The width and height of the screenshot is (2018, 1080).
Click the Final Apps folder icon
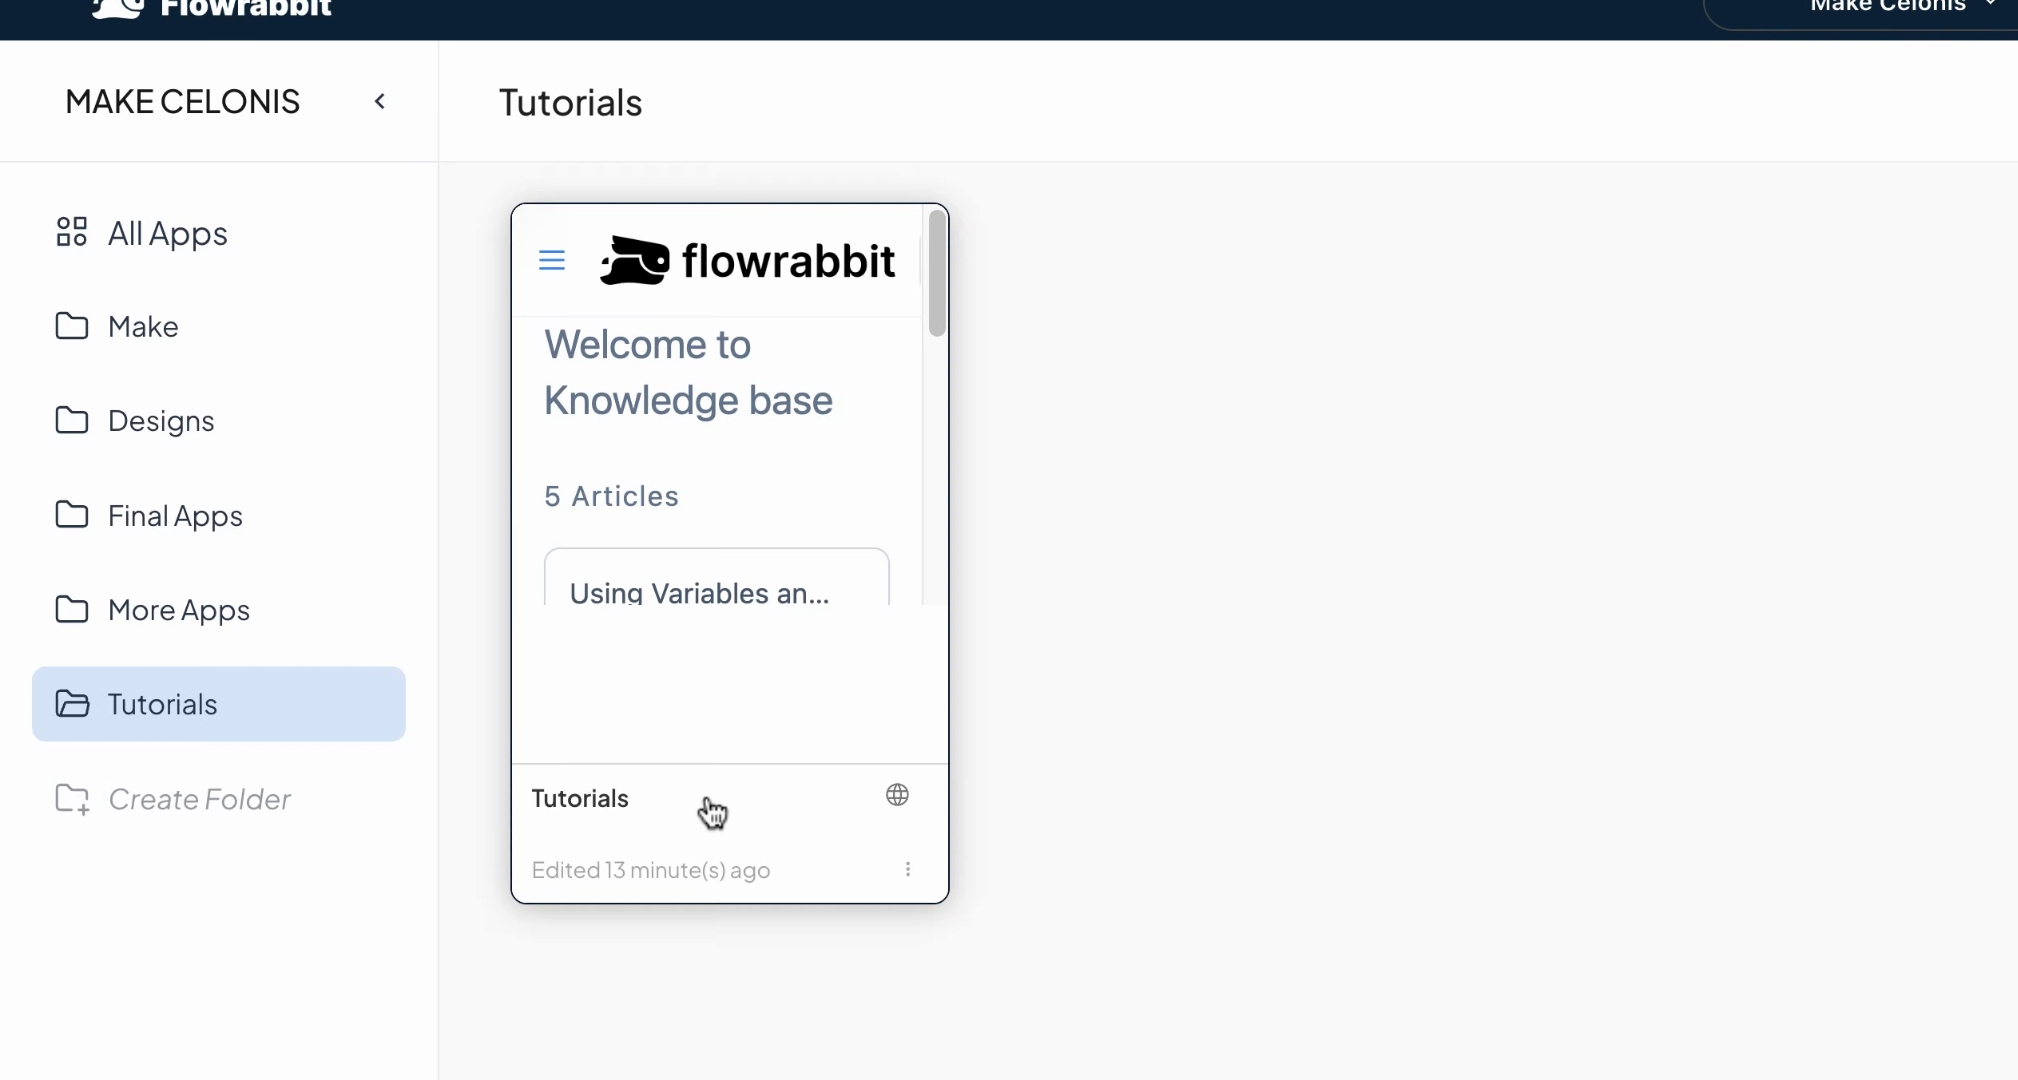click(x=72, y=515)
